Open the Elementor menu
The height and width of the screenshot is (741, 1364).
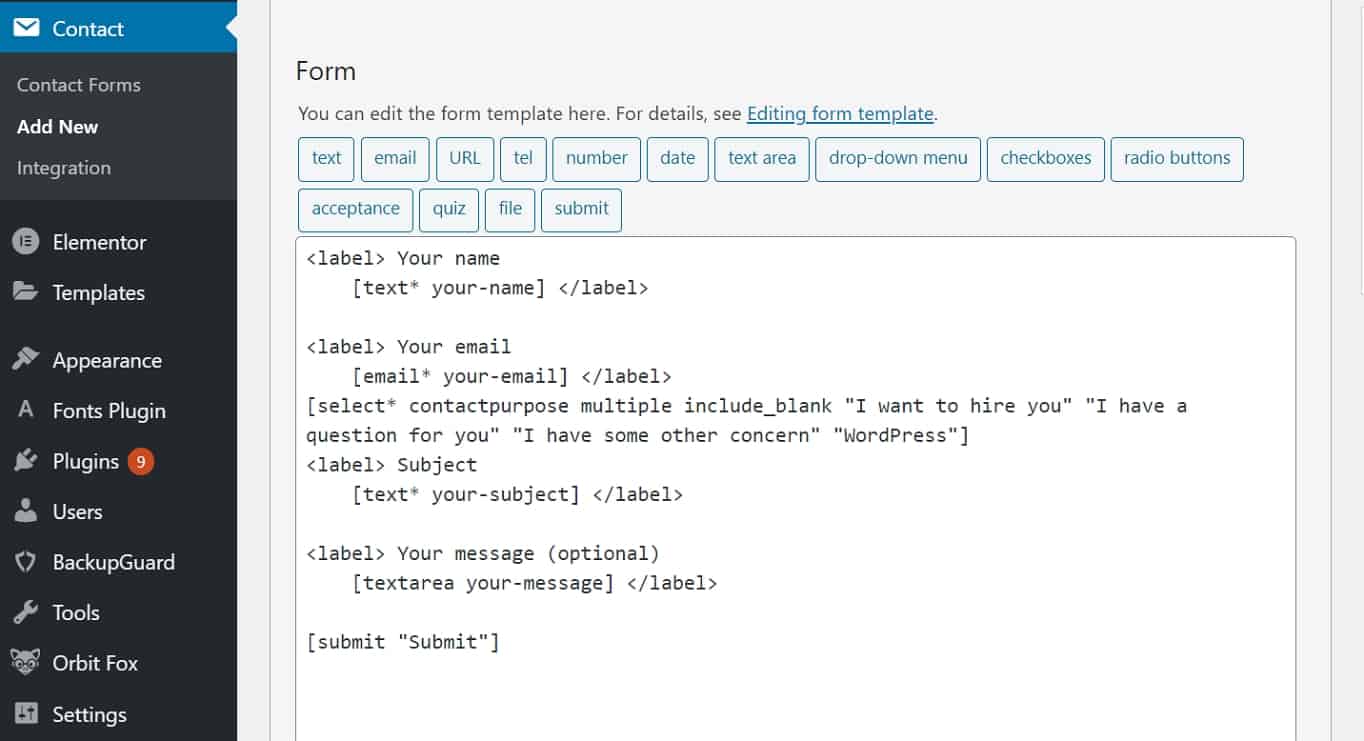[118, 242]
